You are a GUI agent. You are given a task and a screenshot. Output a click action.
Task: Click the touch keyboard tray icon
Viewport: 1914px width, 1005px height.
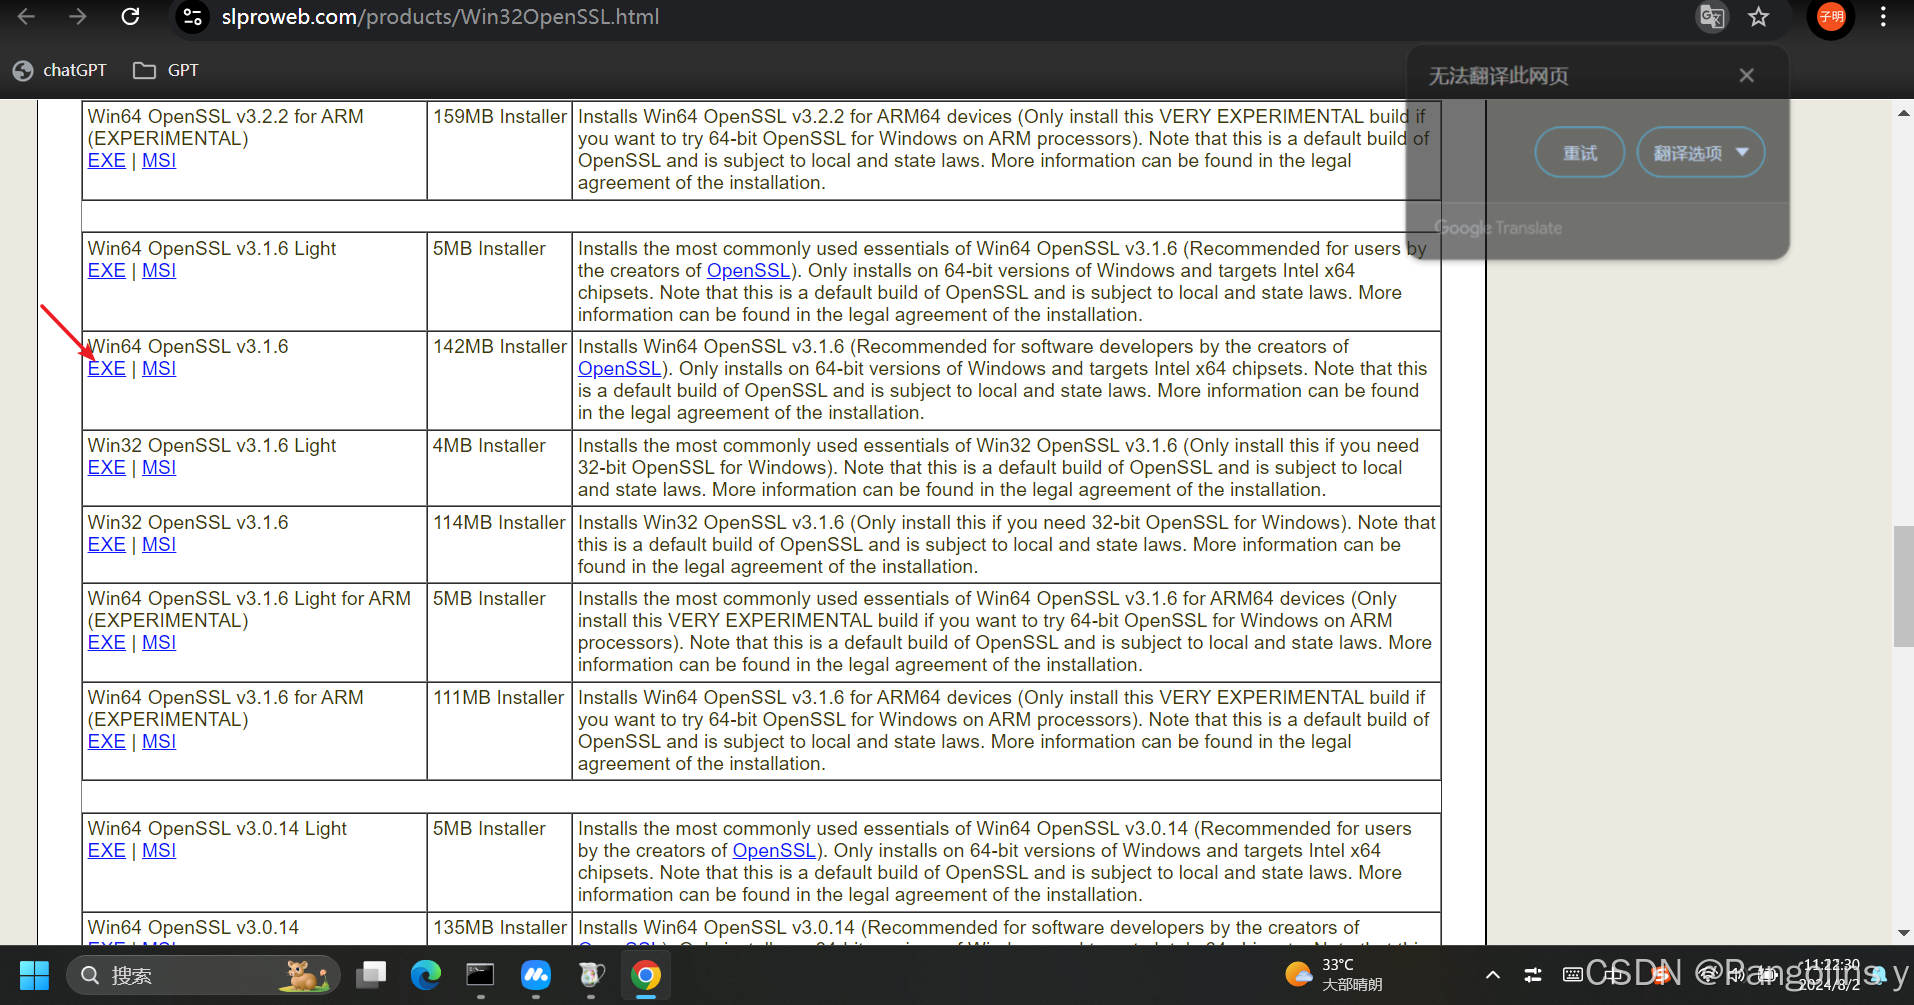click(x=1572, y=975)
